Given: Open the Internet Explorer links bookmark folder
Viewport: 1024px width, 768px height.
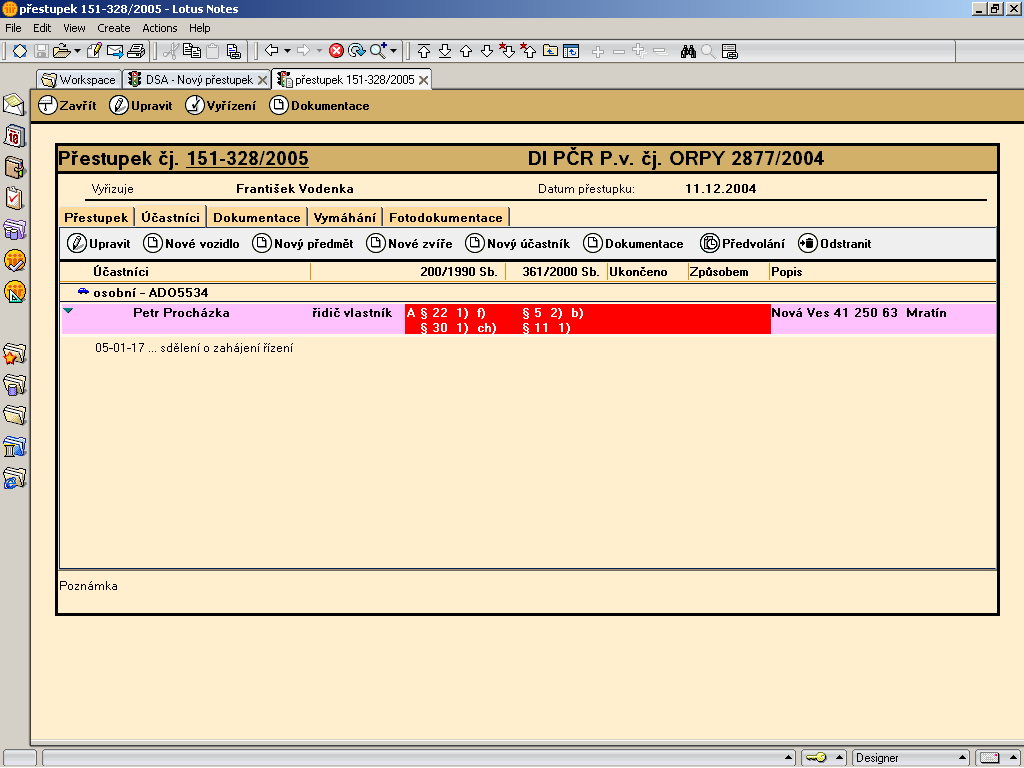Looking at the screenshot, I should coord(14,479).
